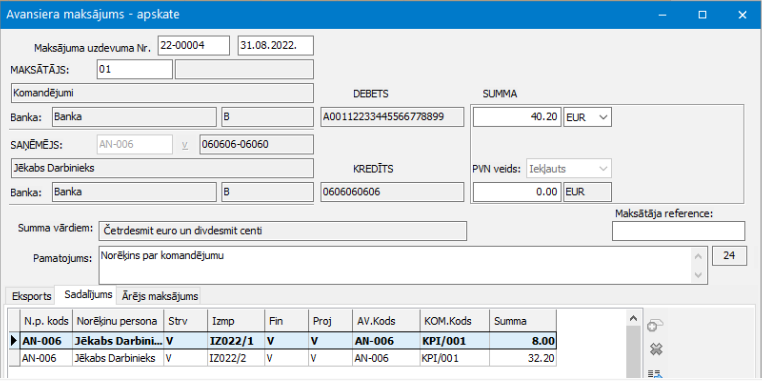Open the Ārējs maksājums tab
Image resolution: width=762 pixels, height=382 pixels.
pyautogui.click(x=160, y=296)
